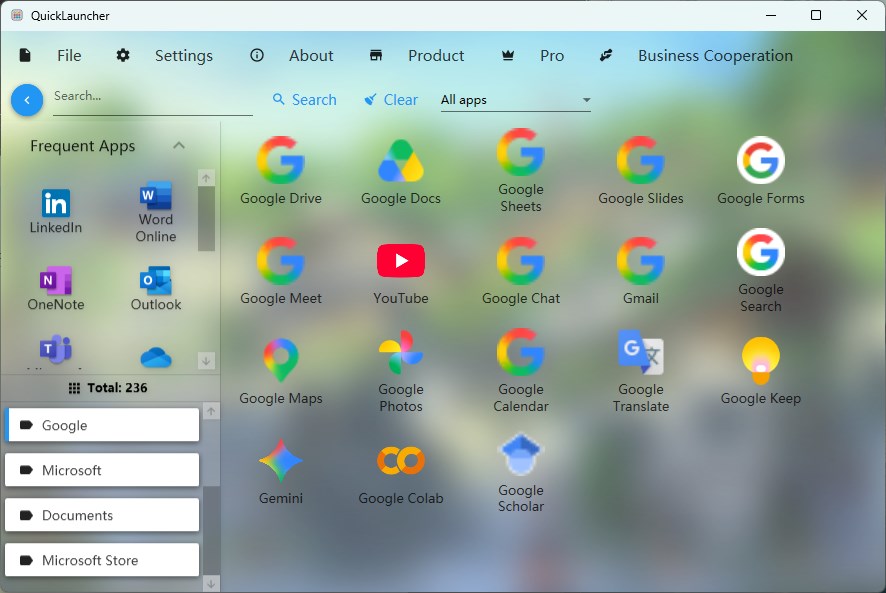The height and width of the screenshot is (593, 886).
Task: Open the Google Translate icon
Action: (x=640, y=352)
